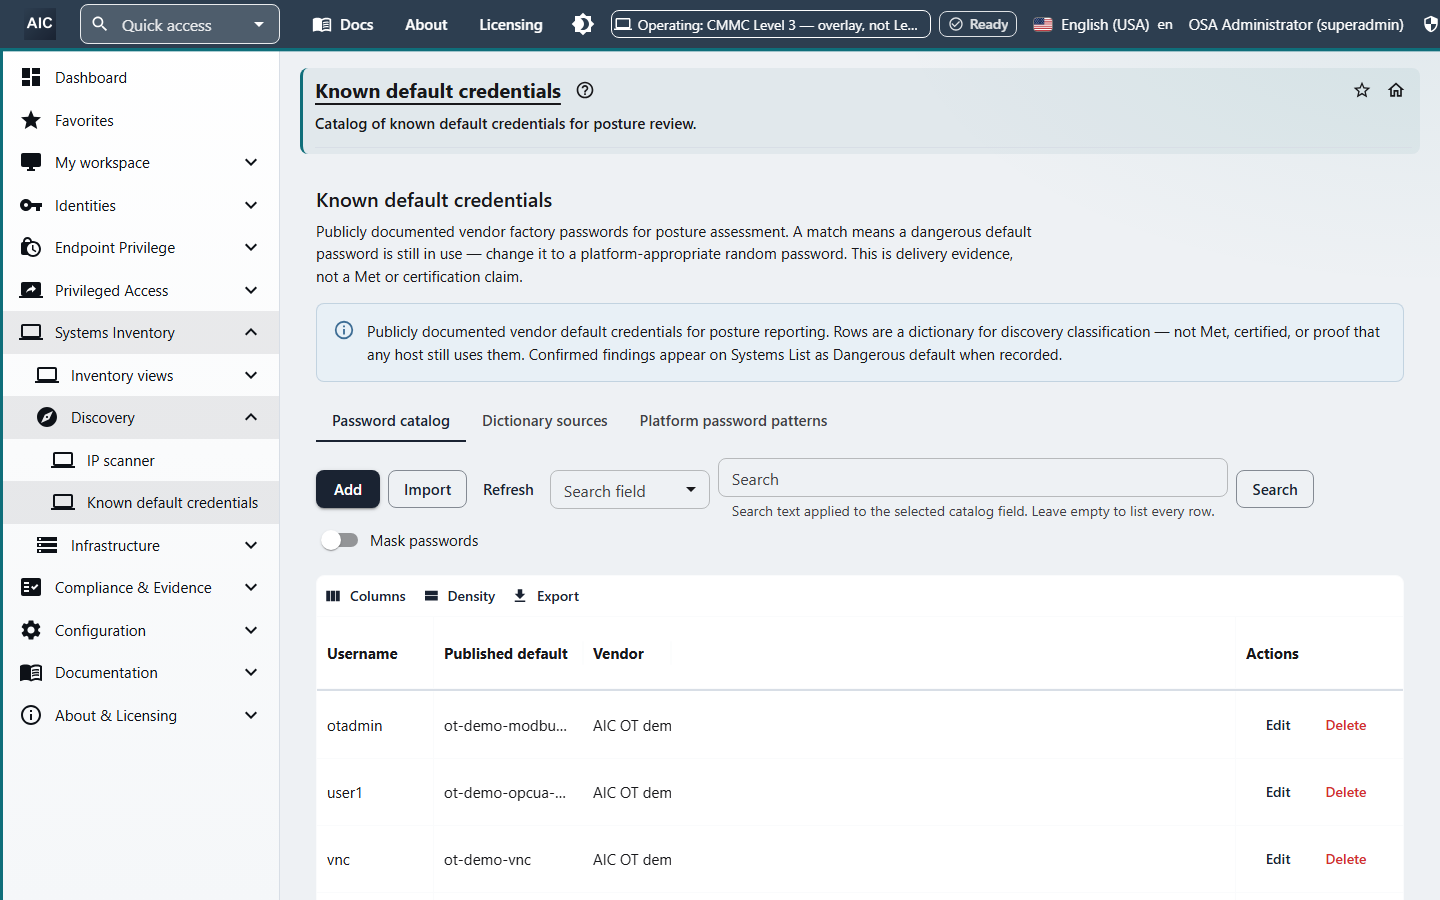This screenshot has width=1440, height=900.
Task: Edit the user1 credential row
Action: pyautogui.click(x=1278, y=792)
